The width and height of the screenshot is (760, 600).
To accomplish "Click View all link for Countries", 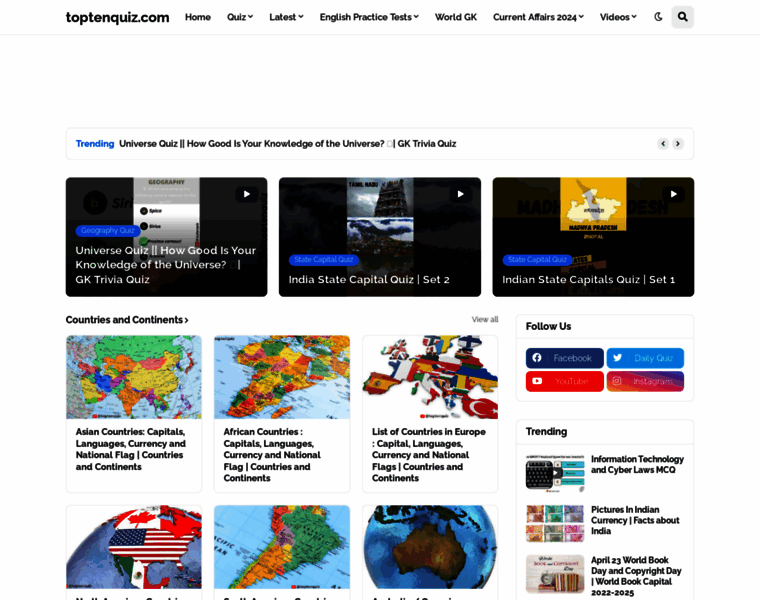I will pyautogui.click(x=484, y=320).
